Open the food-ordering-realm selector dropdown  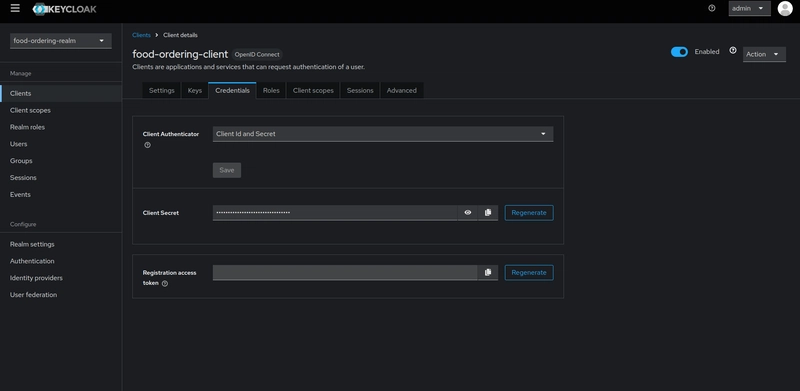[x=61, y=41]
